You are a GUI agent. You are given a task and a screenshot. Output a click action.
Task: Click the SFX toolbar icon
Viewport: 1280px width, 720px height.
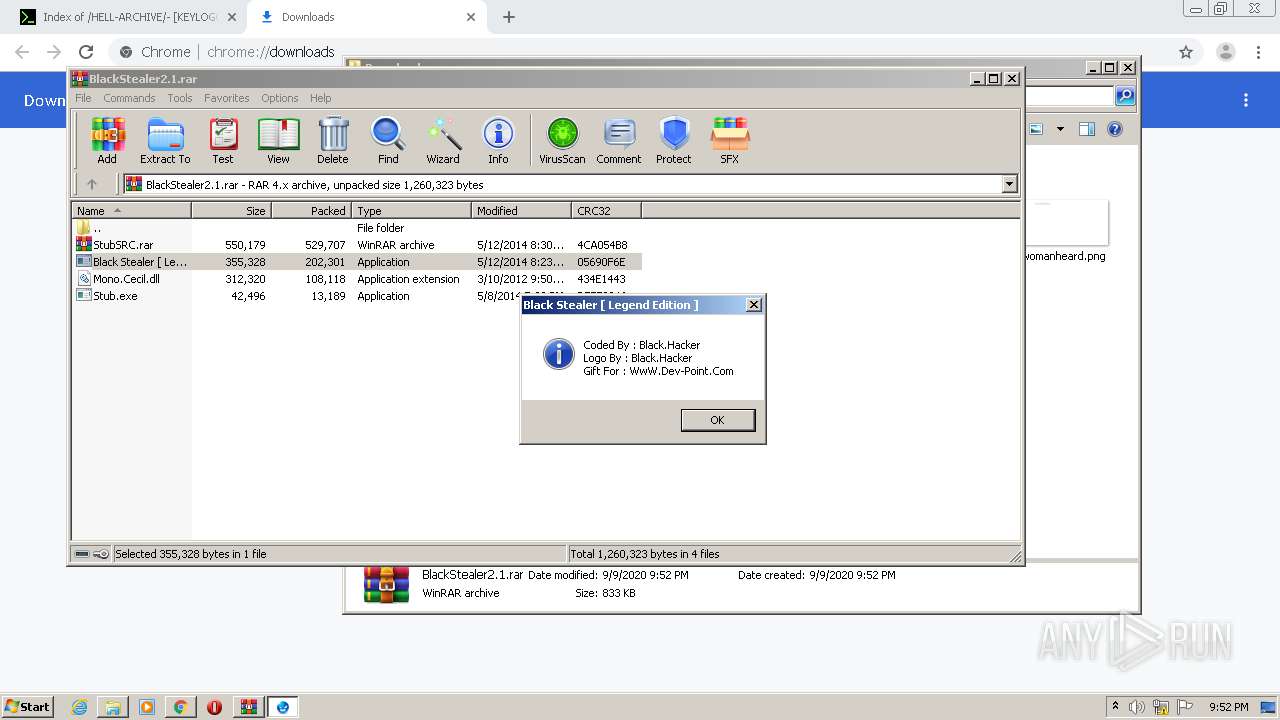point(730,140)
